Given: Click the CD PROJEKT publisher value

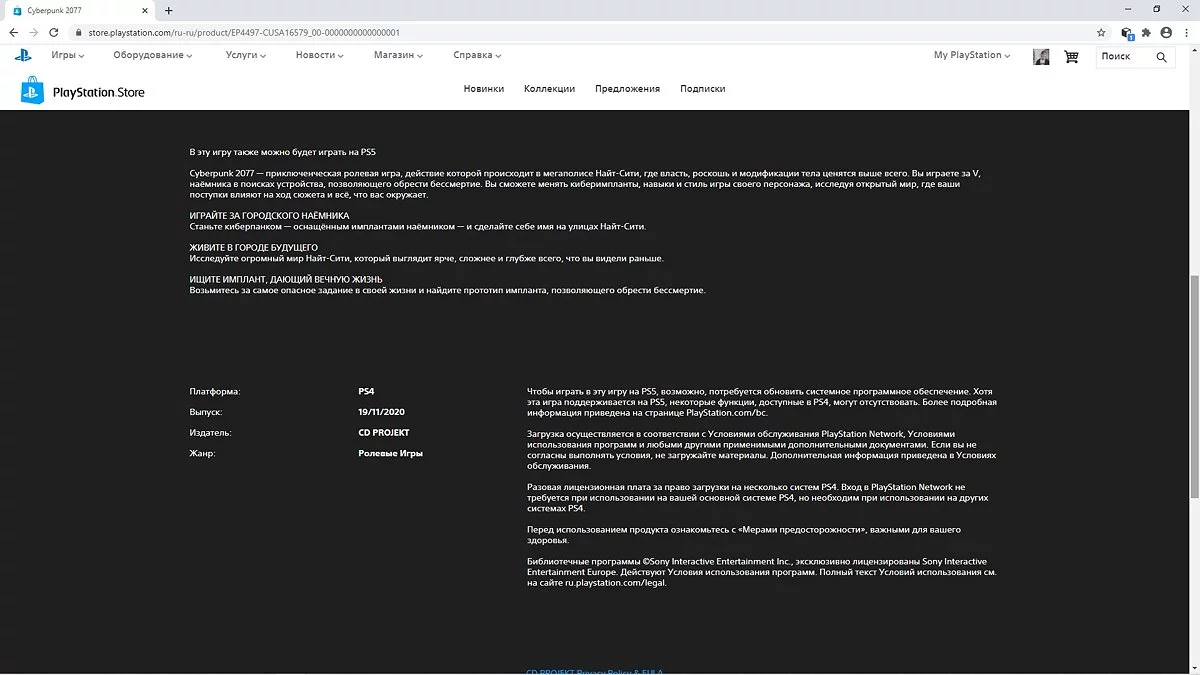Looking at the screenshot, I should tap(384, 433).
